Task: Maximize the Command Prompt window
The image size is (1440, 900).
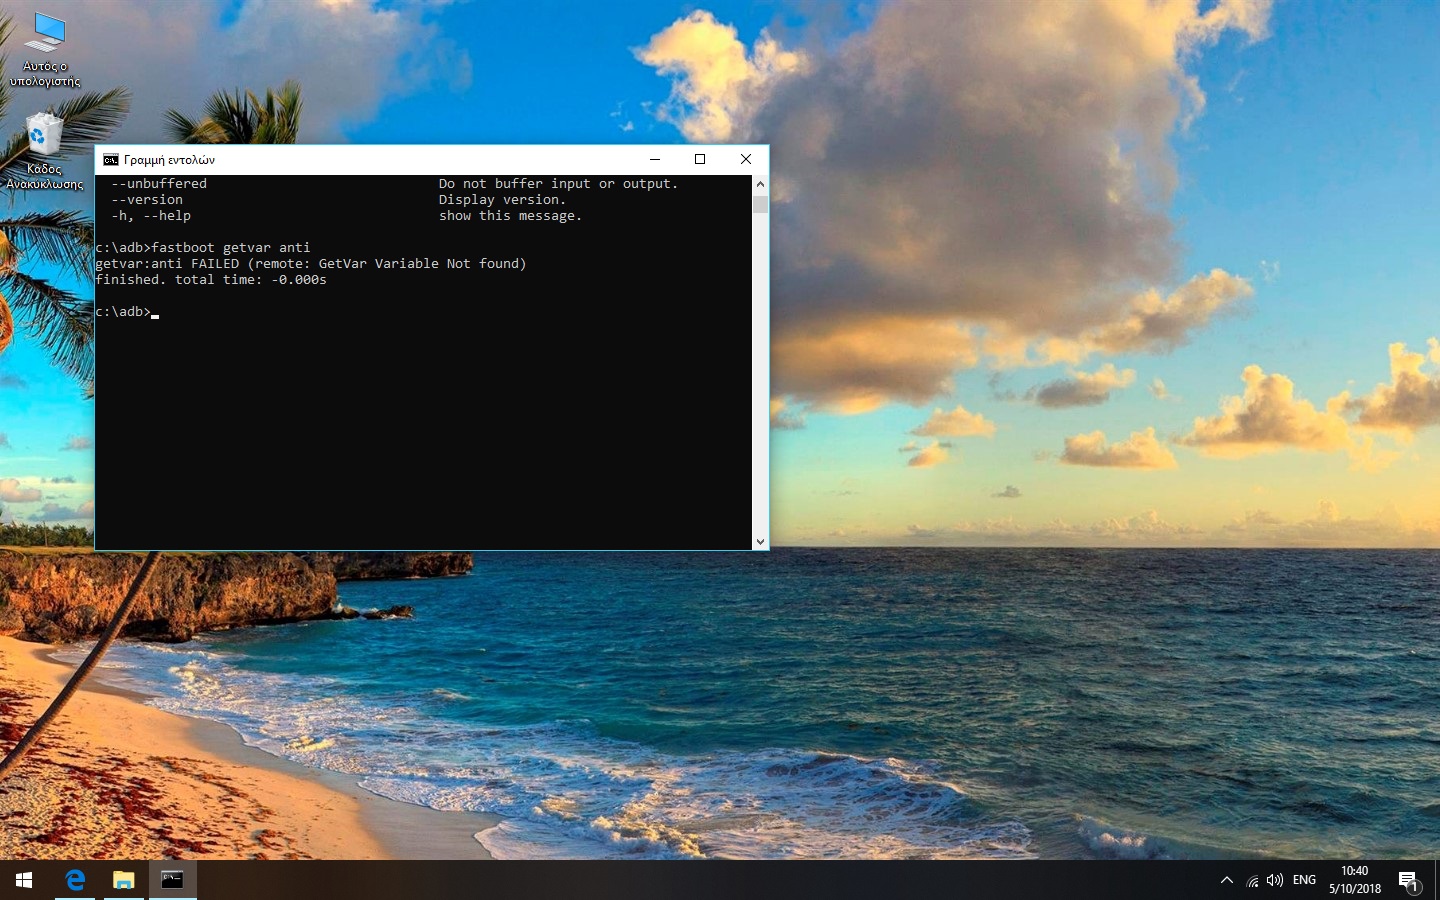Action: [x=700, y=159]
